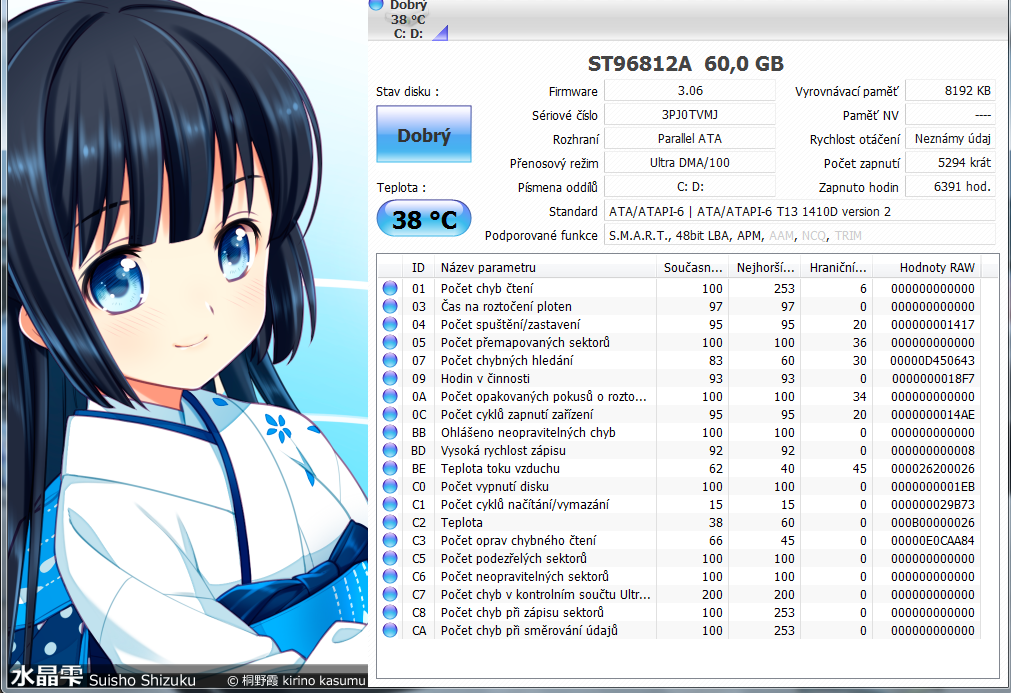1011x693 pixels.
Task: Select the C: D: disk tab at top
Action: point(408,20)
